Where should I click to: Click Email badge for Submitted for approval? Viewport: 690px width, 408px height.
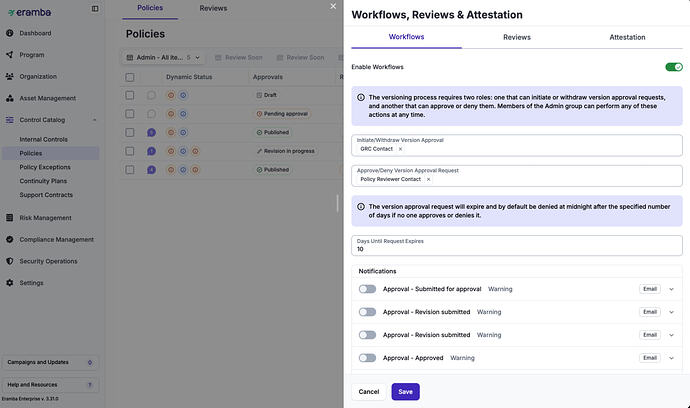tap(650, 289)
